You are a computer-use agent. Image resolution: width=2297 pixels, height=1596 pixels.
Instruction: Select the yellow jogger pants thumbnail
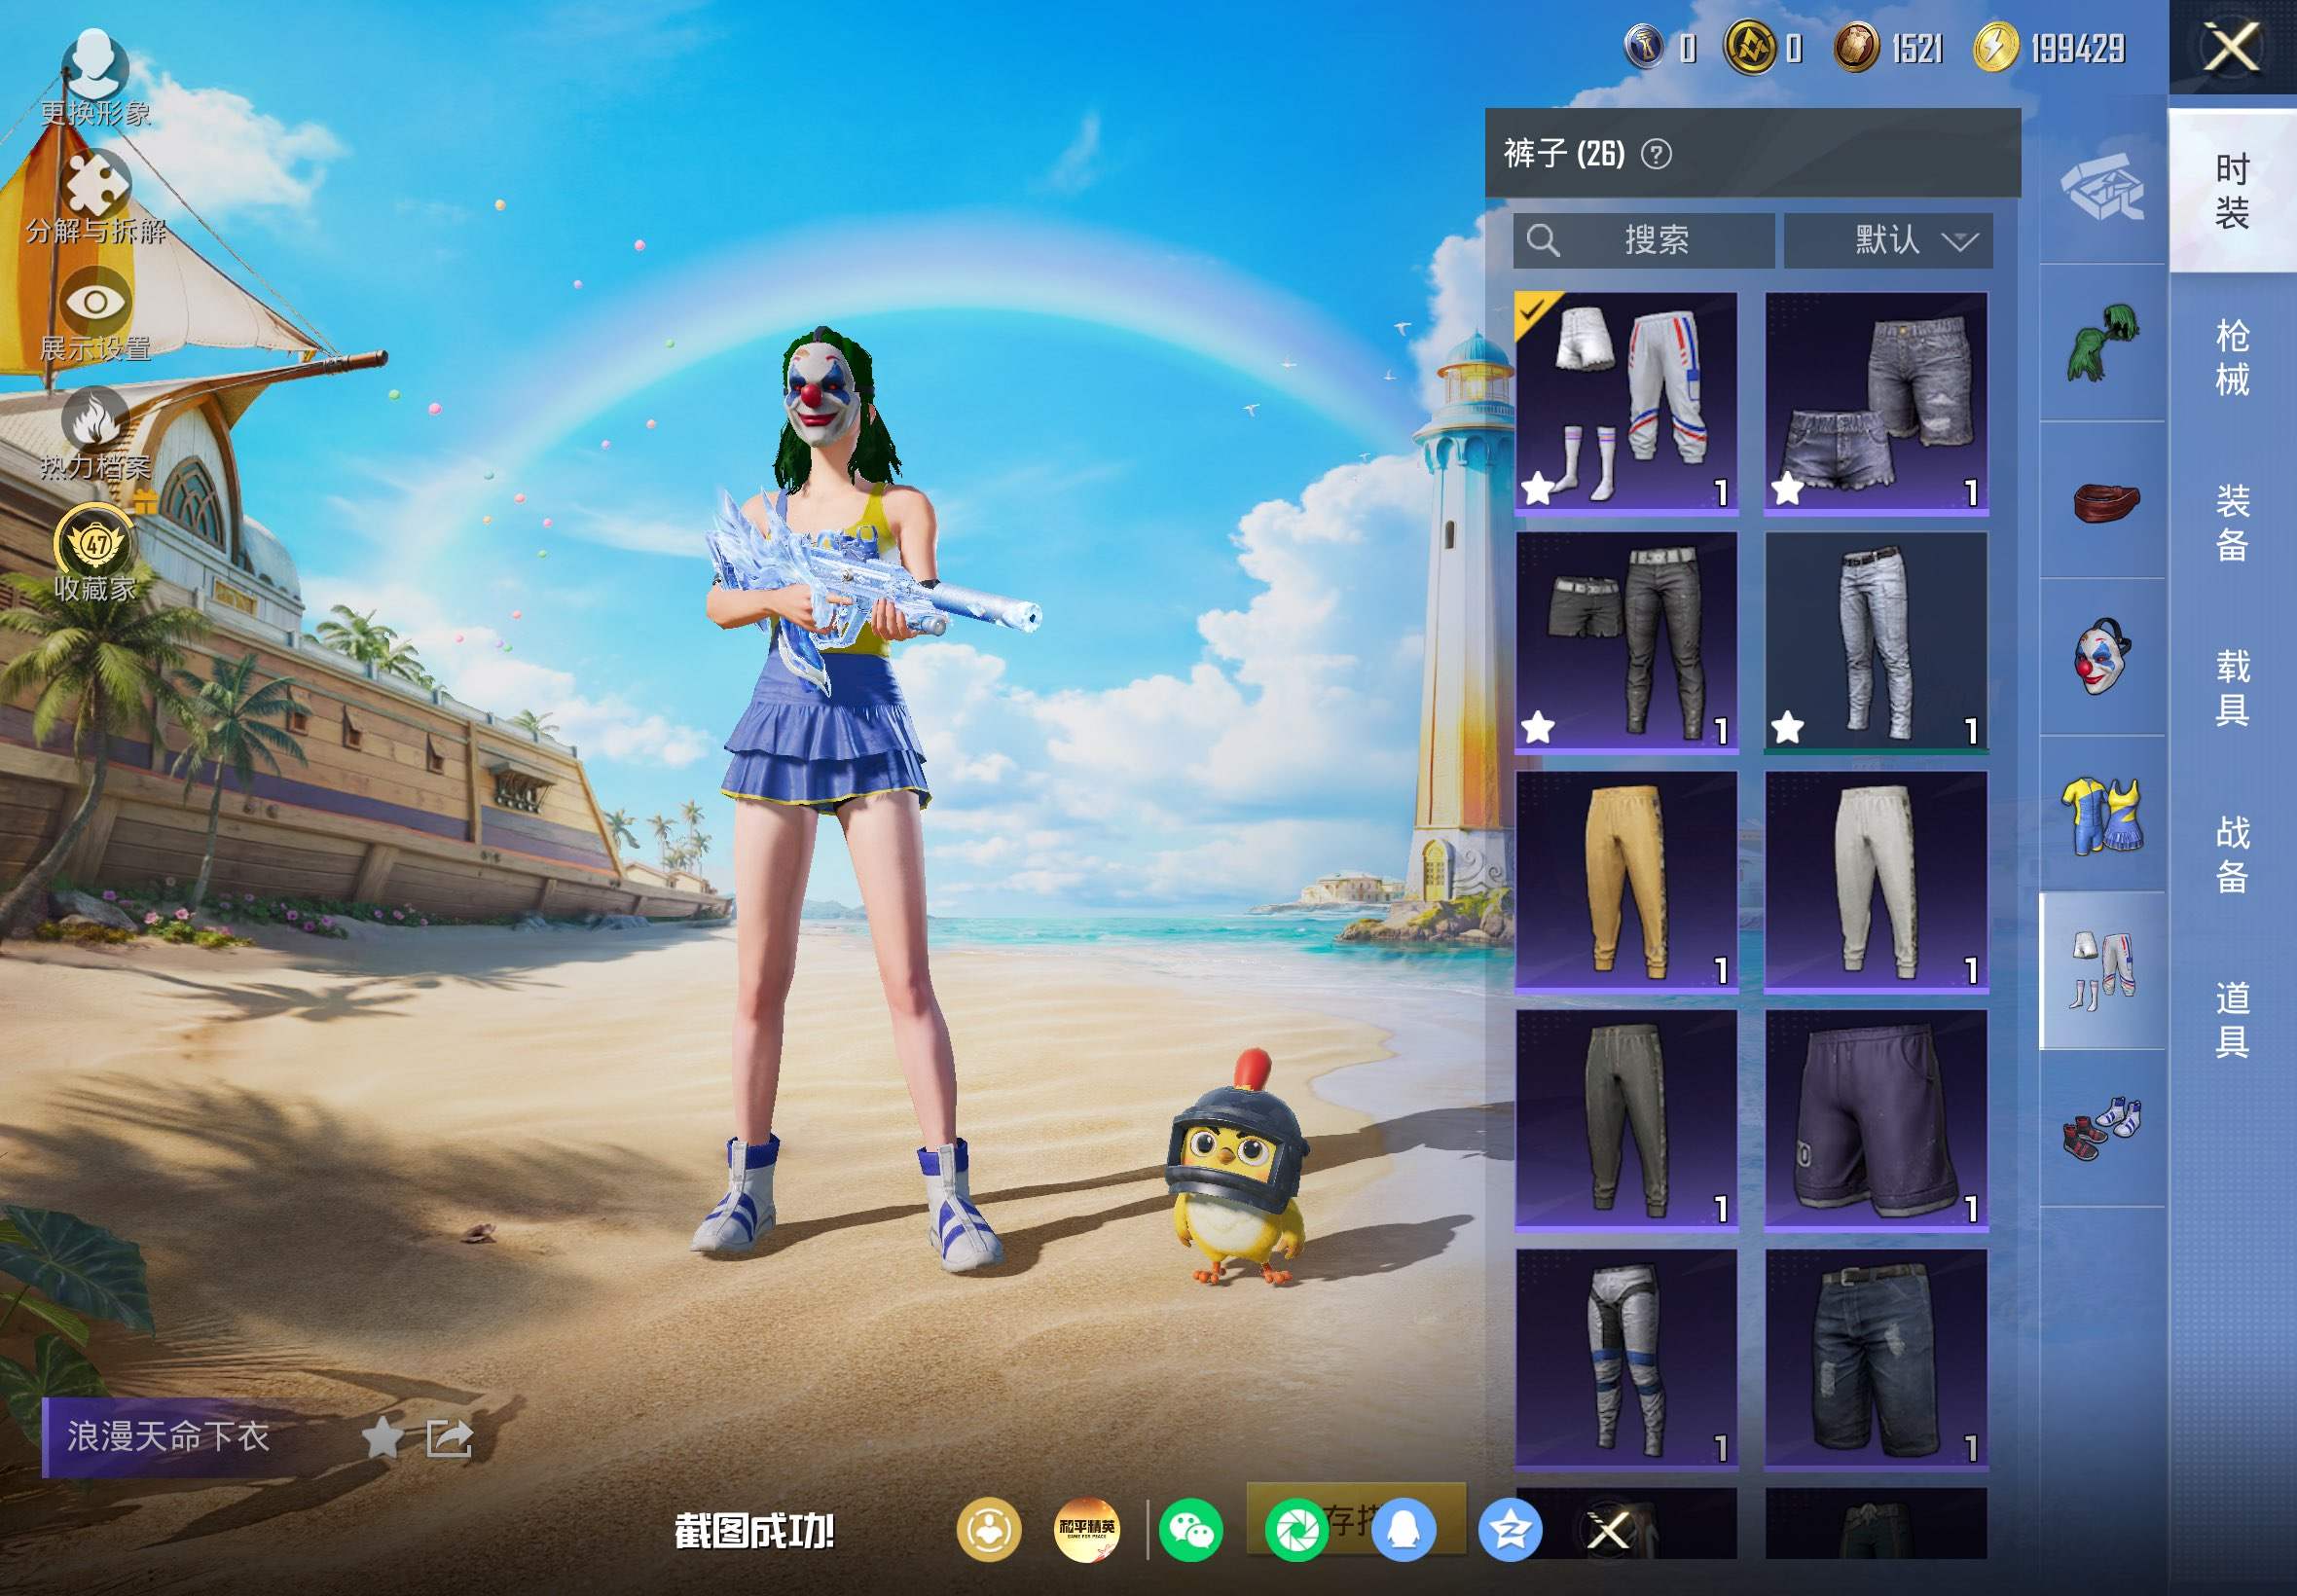pos(1626,881)
